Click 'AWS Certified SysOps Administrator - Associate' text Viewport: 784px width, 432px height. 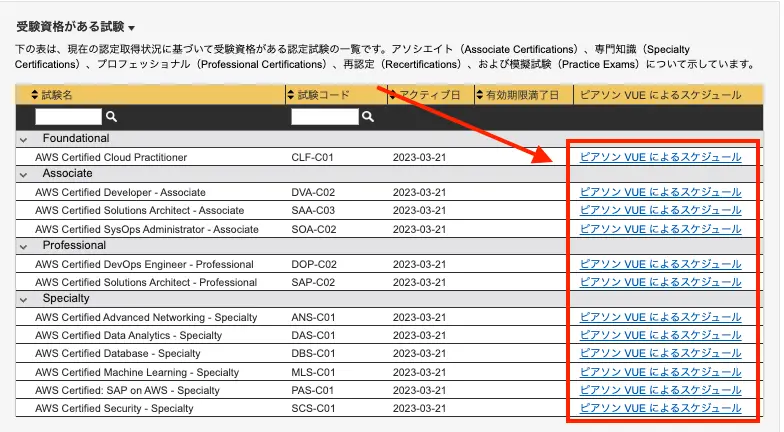147,229
